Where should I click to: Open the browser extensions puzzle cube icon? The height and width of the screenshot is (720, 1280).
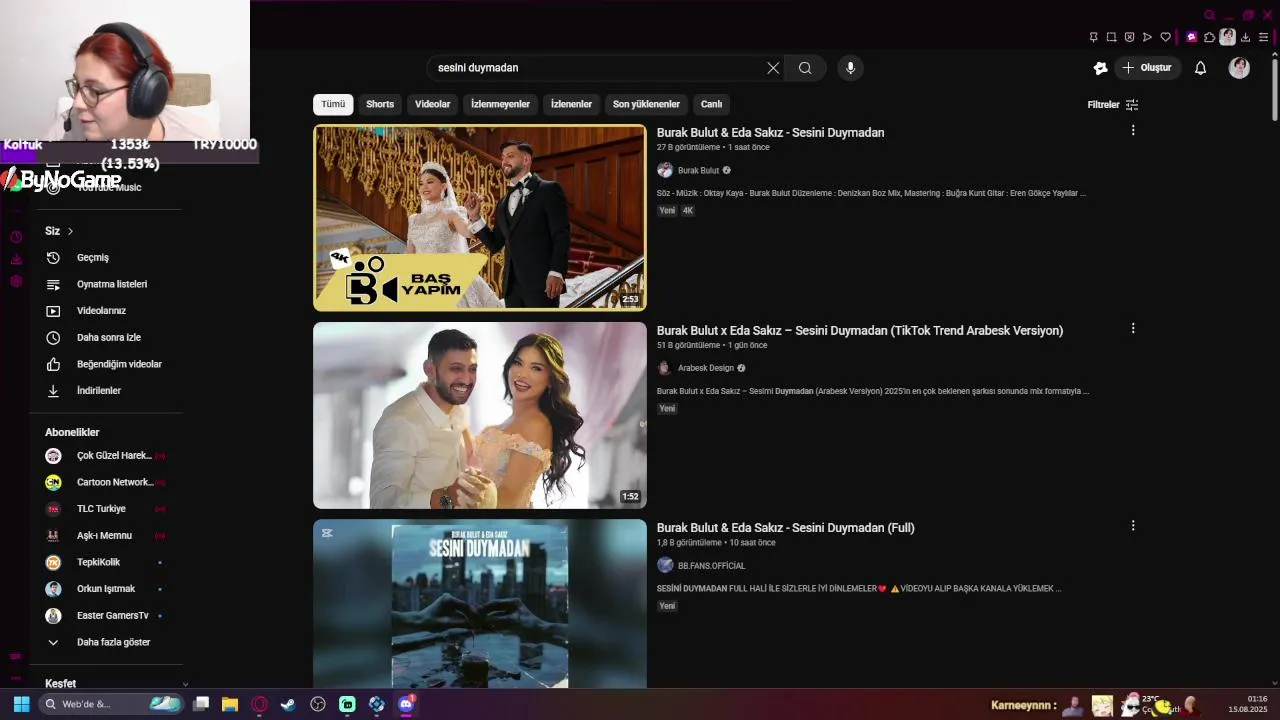[1209, 37]
